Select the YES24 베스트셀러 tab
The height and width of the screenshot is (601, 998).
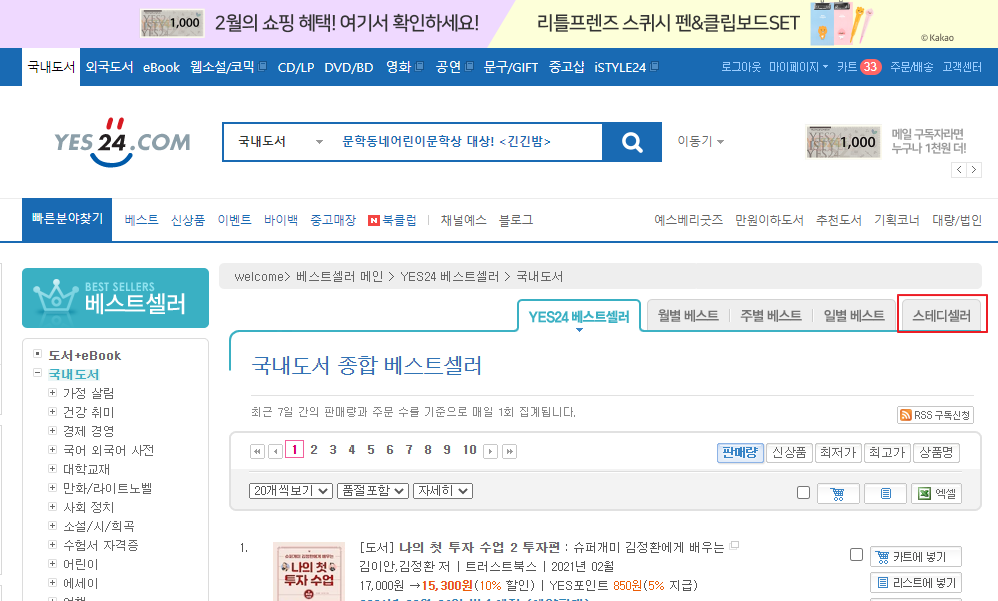click(x=579, y=316)
